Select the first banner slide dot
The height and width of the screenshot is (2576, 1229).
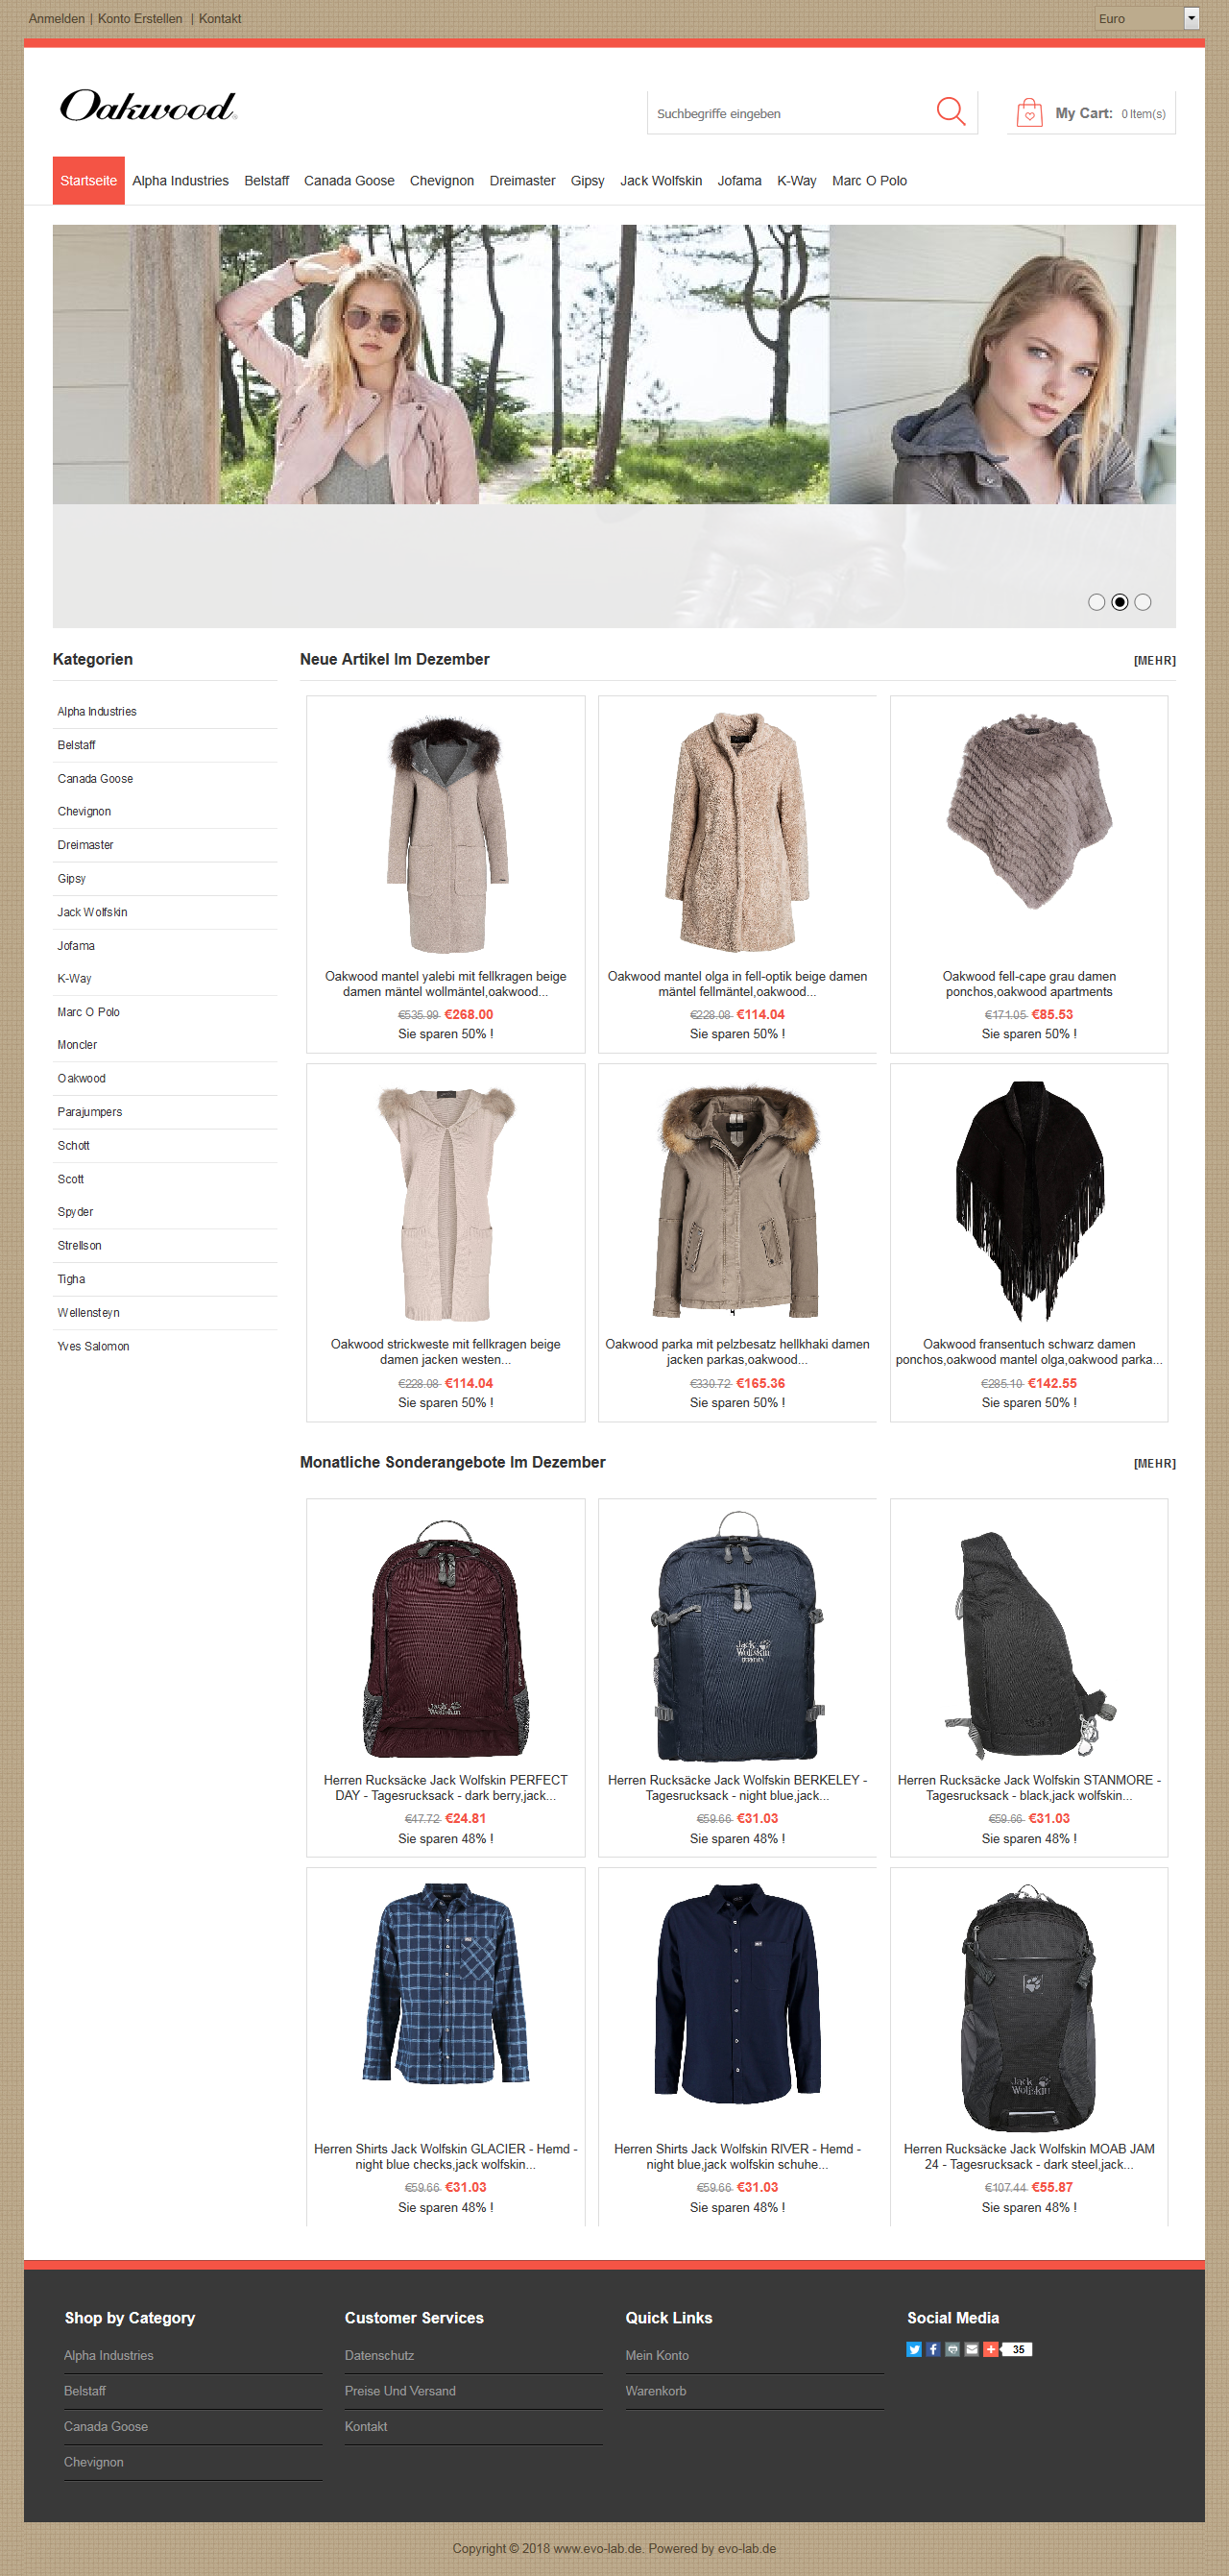(1096, 602)
